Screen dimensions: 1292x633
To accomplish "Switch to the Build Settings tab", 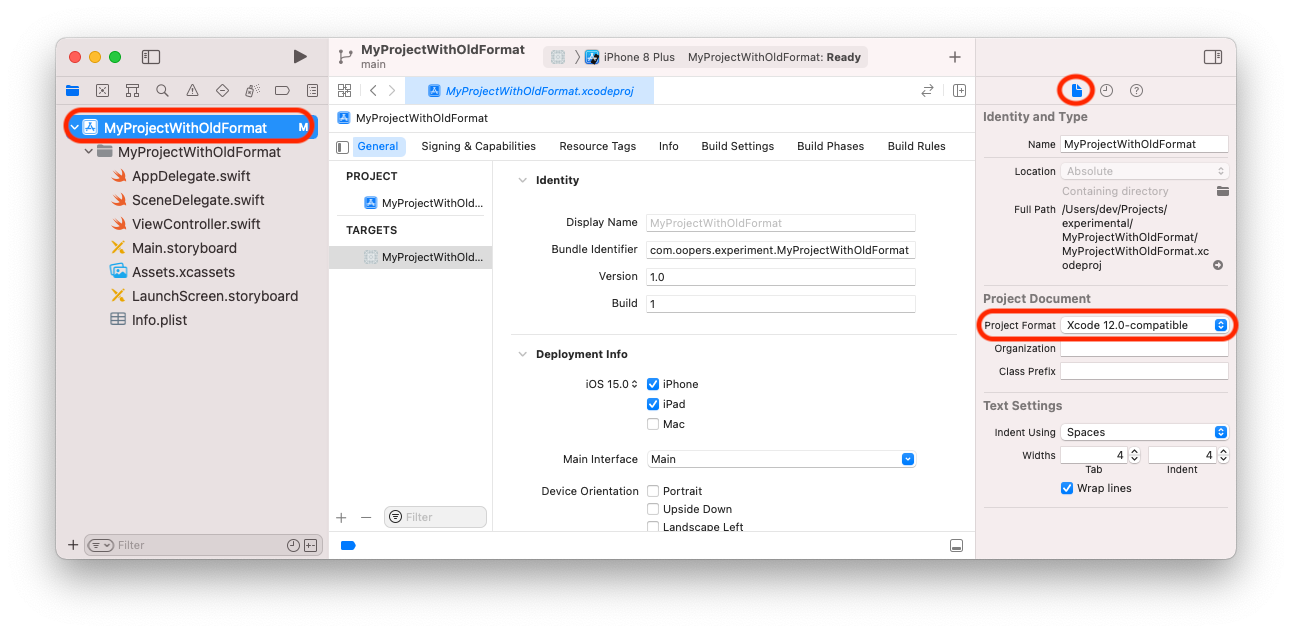I will 738,146.
